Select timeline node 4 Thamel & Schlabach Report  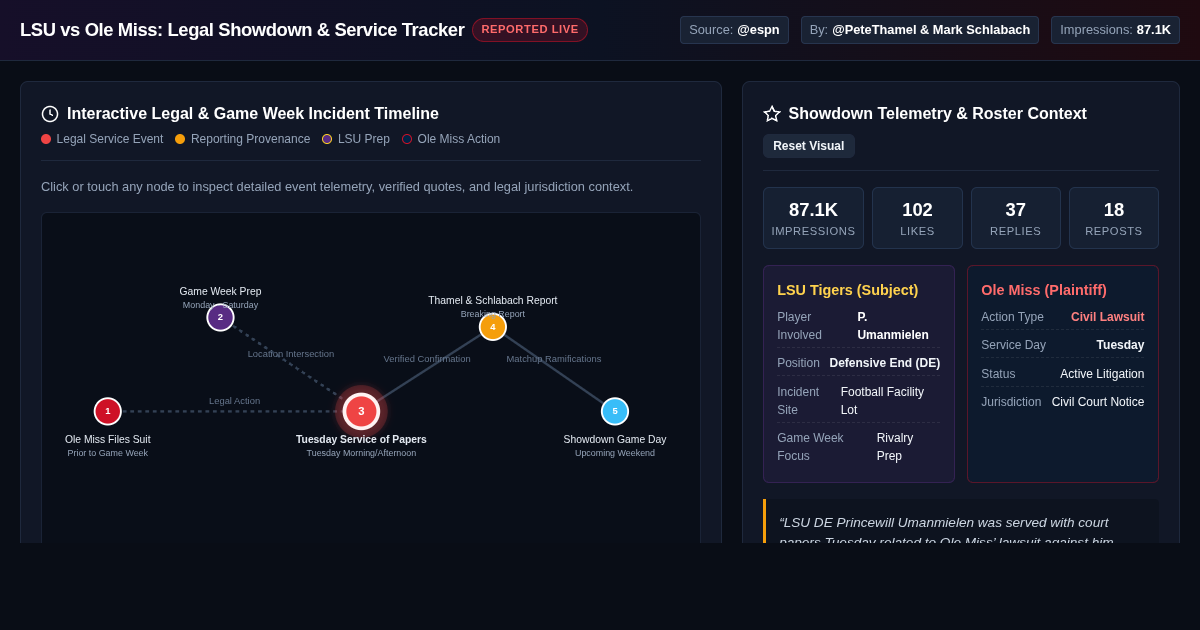click(x=493, y=327)
